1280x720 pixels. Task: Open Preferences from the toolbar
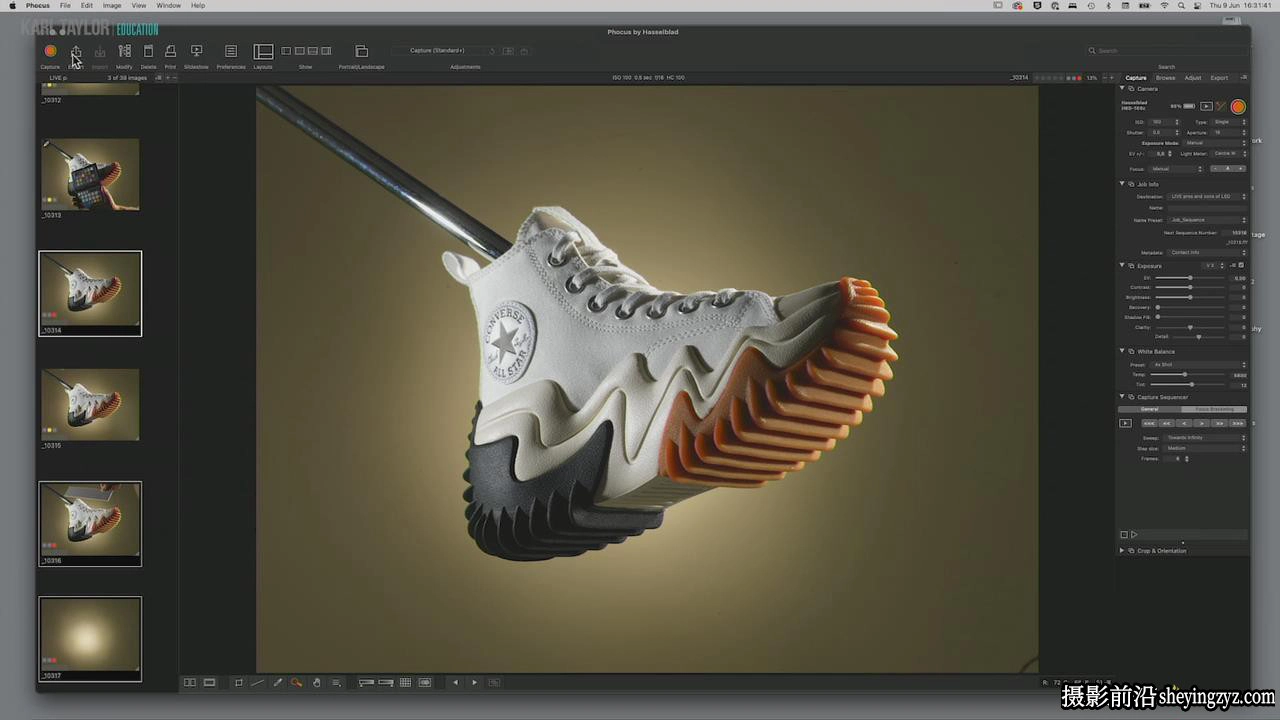(x=231, y=51)
